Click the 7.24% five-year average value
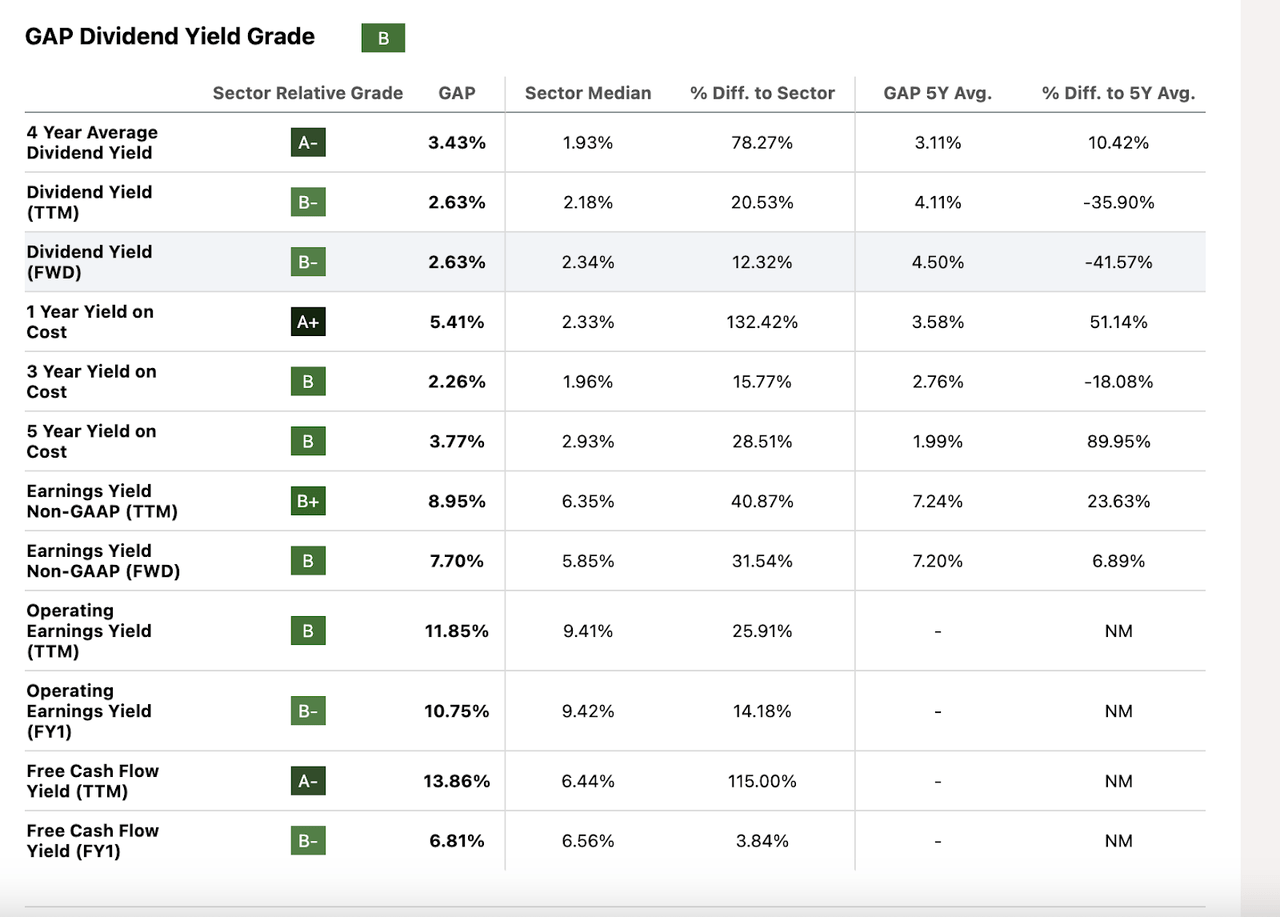1280x917 pixels. (x=937, y=501)
